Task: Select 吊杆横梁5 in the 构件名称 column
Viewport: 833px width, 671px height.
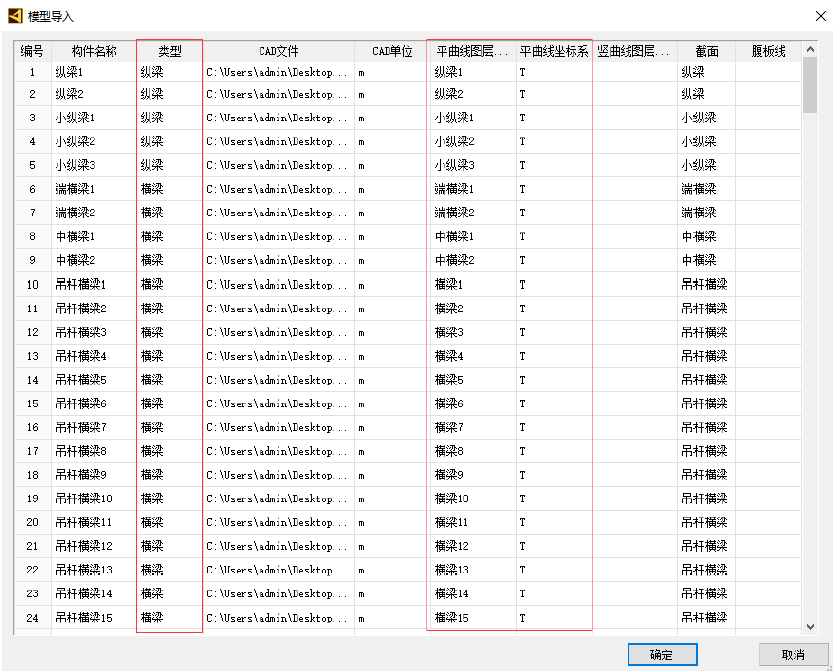Action: (81, 380)
